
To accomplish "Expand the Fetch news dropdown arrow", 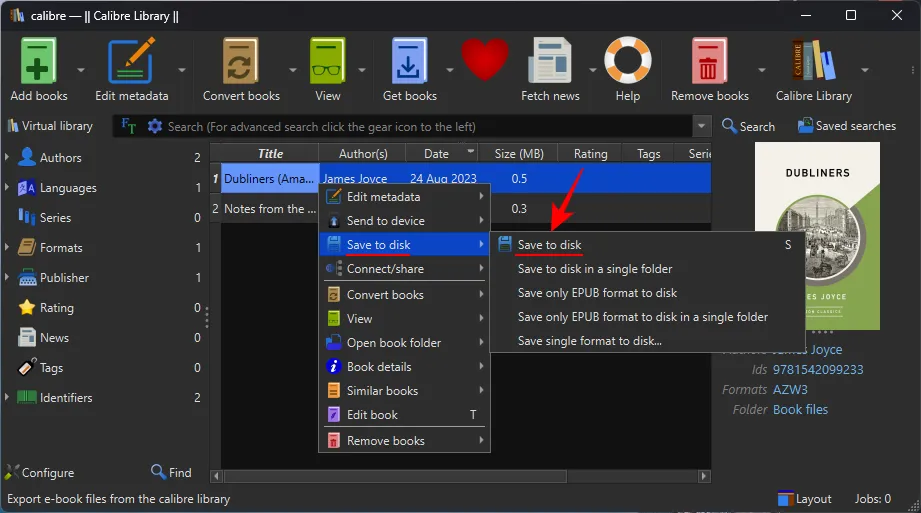I will tap(593, 70).
